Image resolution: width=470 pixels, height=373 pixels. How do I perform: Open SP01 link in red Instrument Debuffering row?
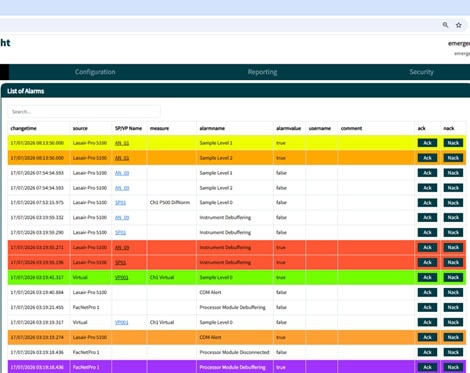120,263
